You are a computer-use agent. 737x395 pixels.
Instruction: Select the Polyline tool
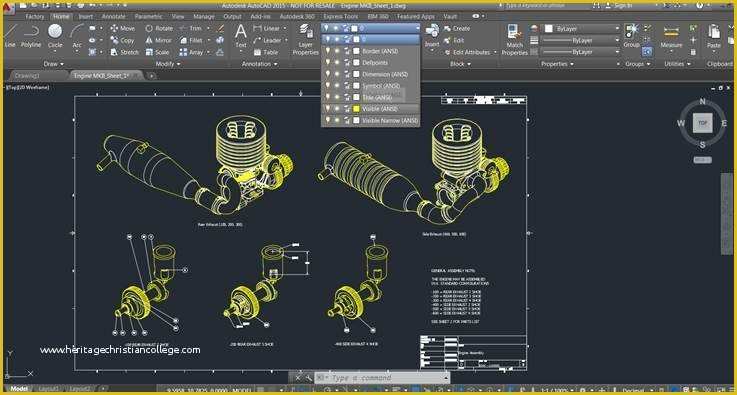point(31,35)
